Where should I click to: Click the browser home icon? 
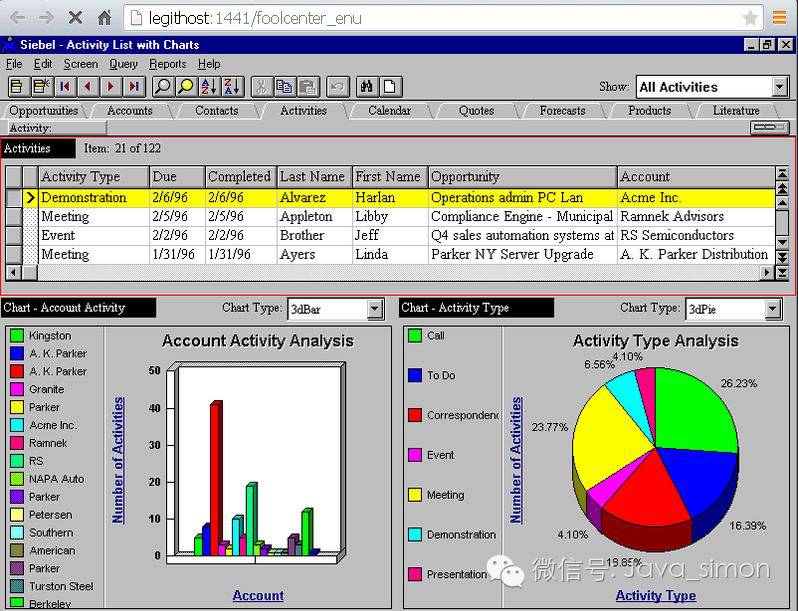point(104,18)
